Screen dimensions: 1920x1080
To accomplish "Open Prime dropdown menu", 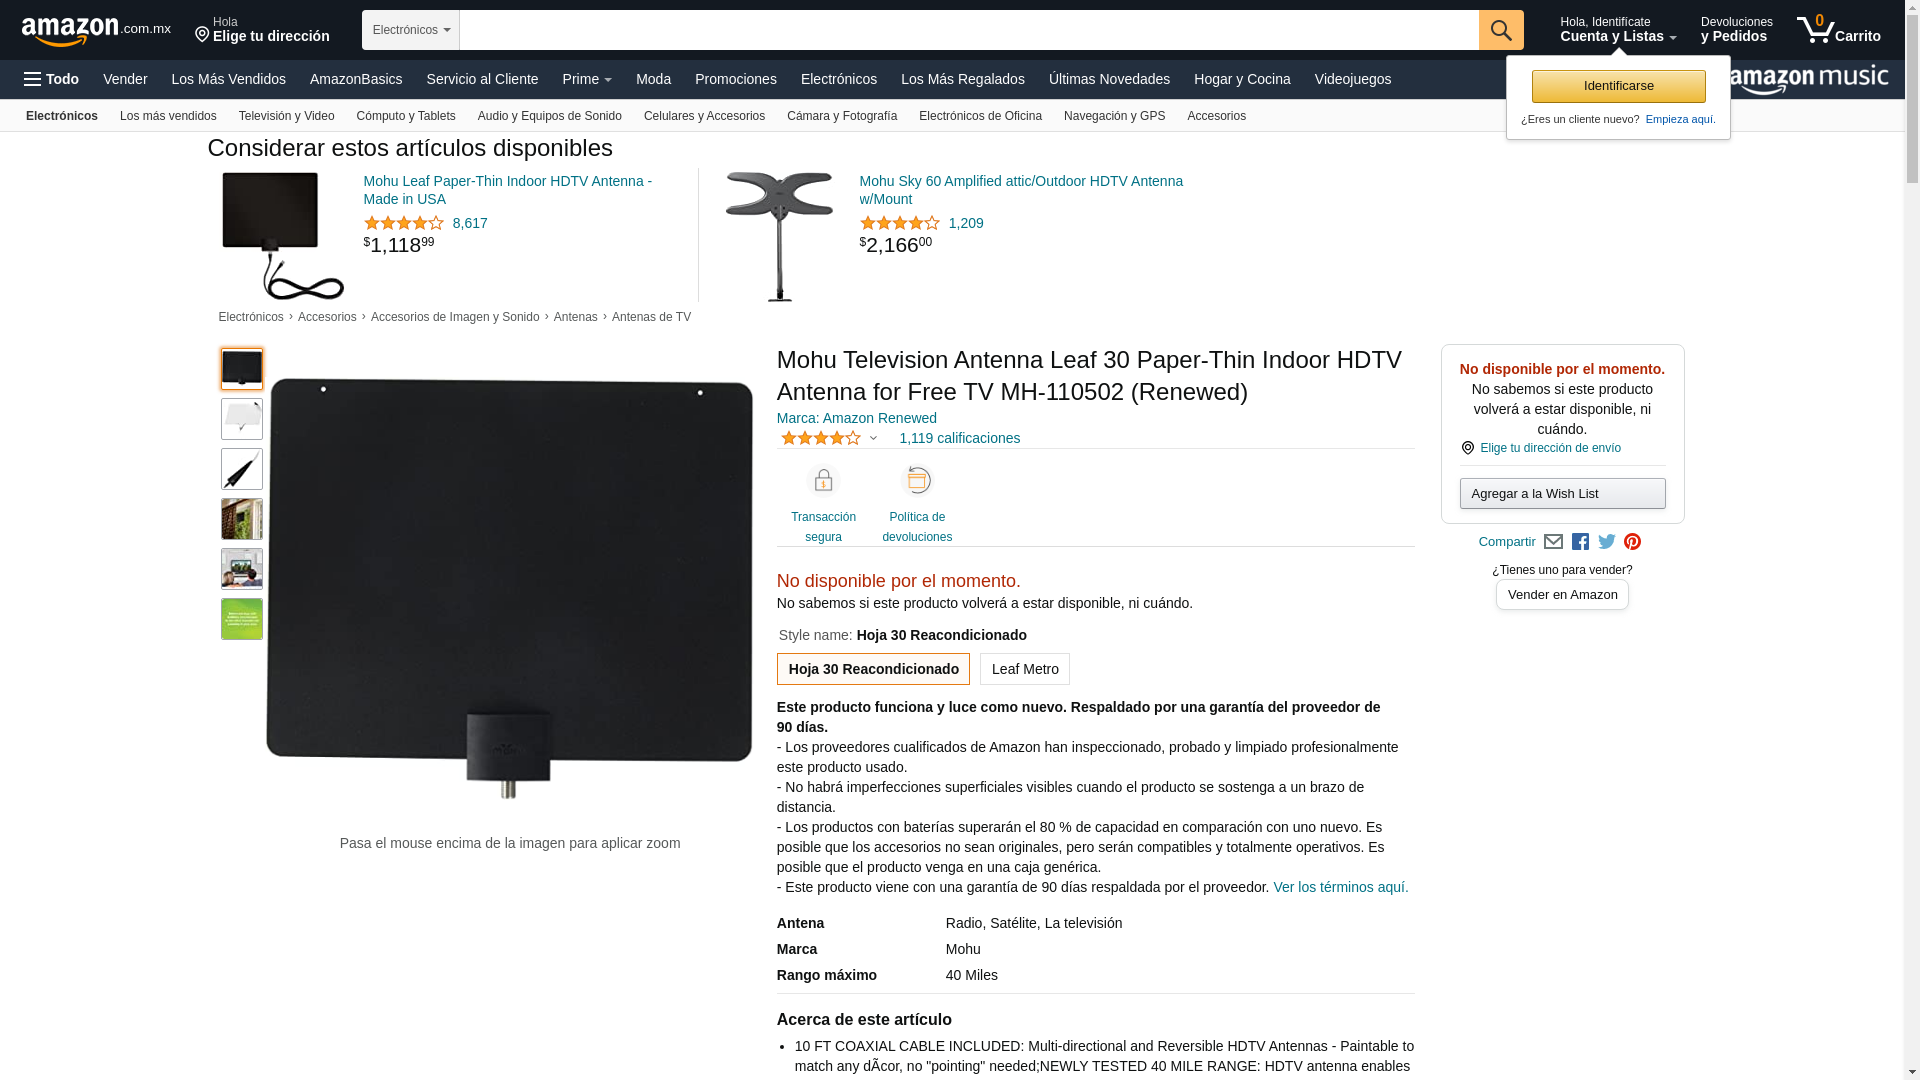I will [587, 79].
